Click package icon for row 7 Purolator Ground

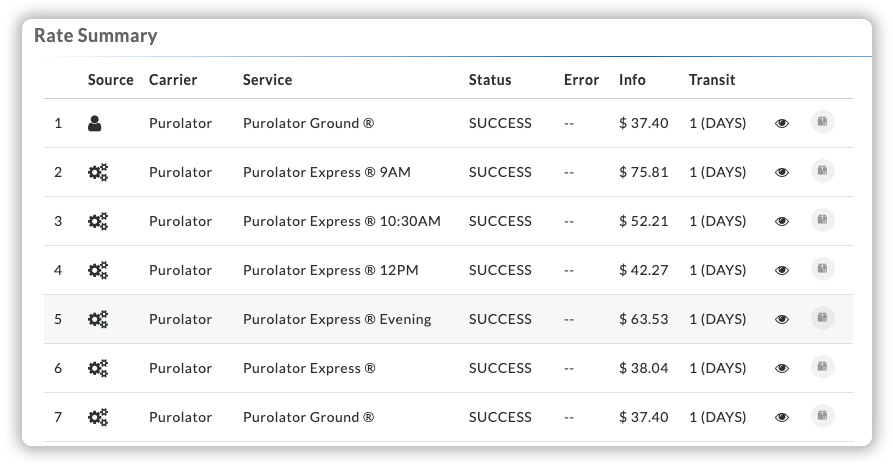click(822, 416)
